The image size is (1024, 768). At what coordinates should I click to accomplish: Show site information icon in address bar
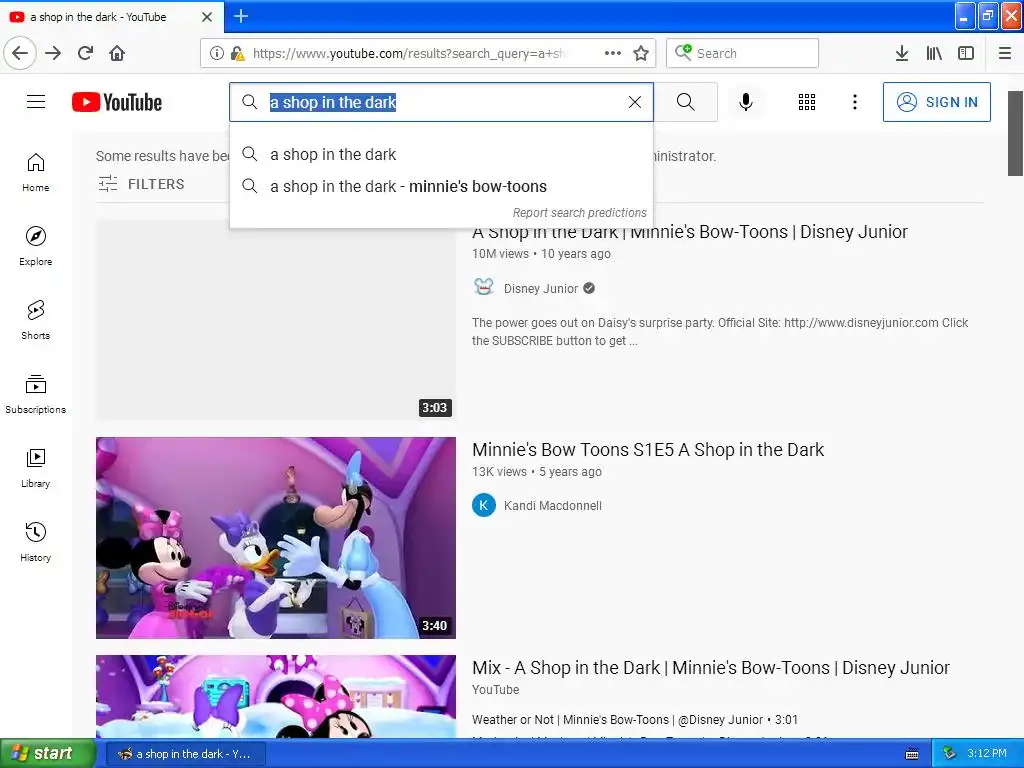click(x=216, y=53)
